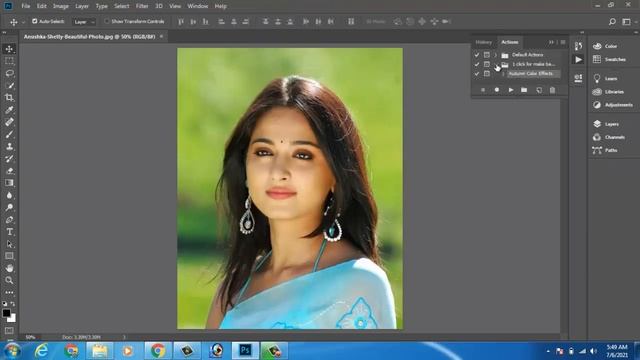Click the foreground color swatch
This screenshot has height=360, width=640.
tap(6, 313)
